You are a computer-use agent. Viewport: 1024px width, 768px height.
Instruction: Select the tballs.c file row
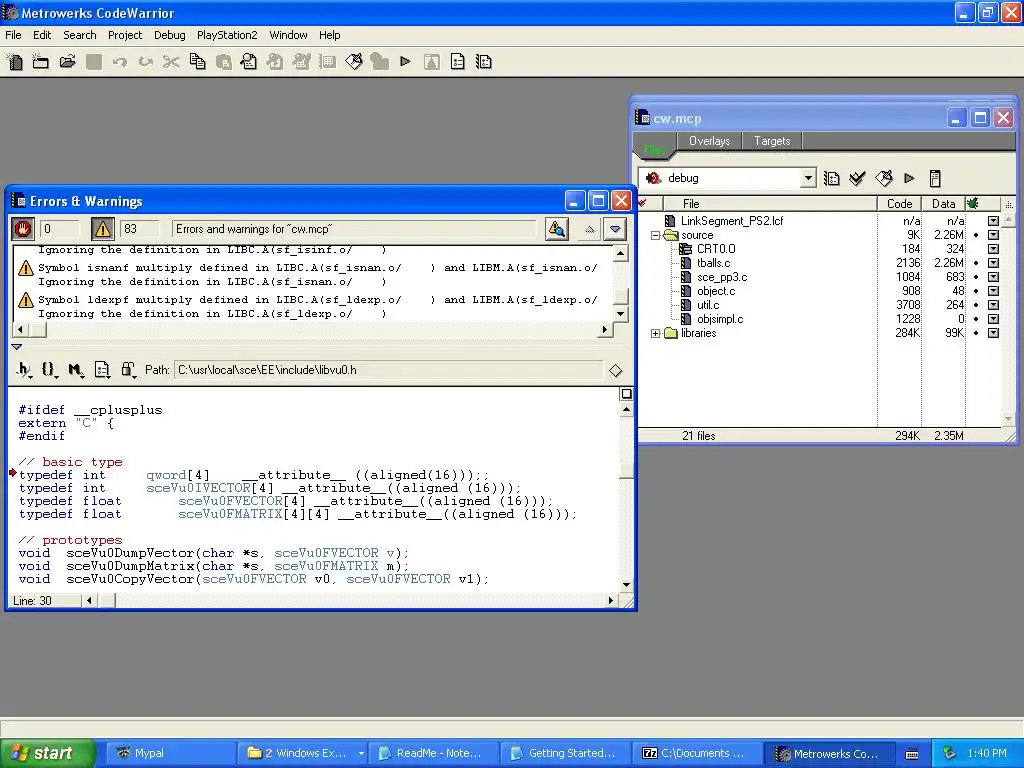713,263
